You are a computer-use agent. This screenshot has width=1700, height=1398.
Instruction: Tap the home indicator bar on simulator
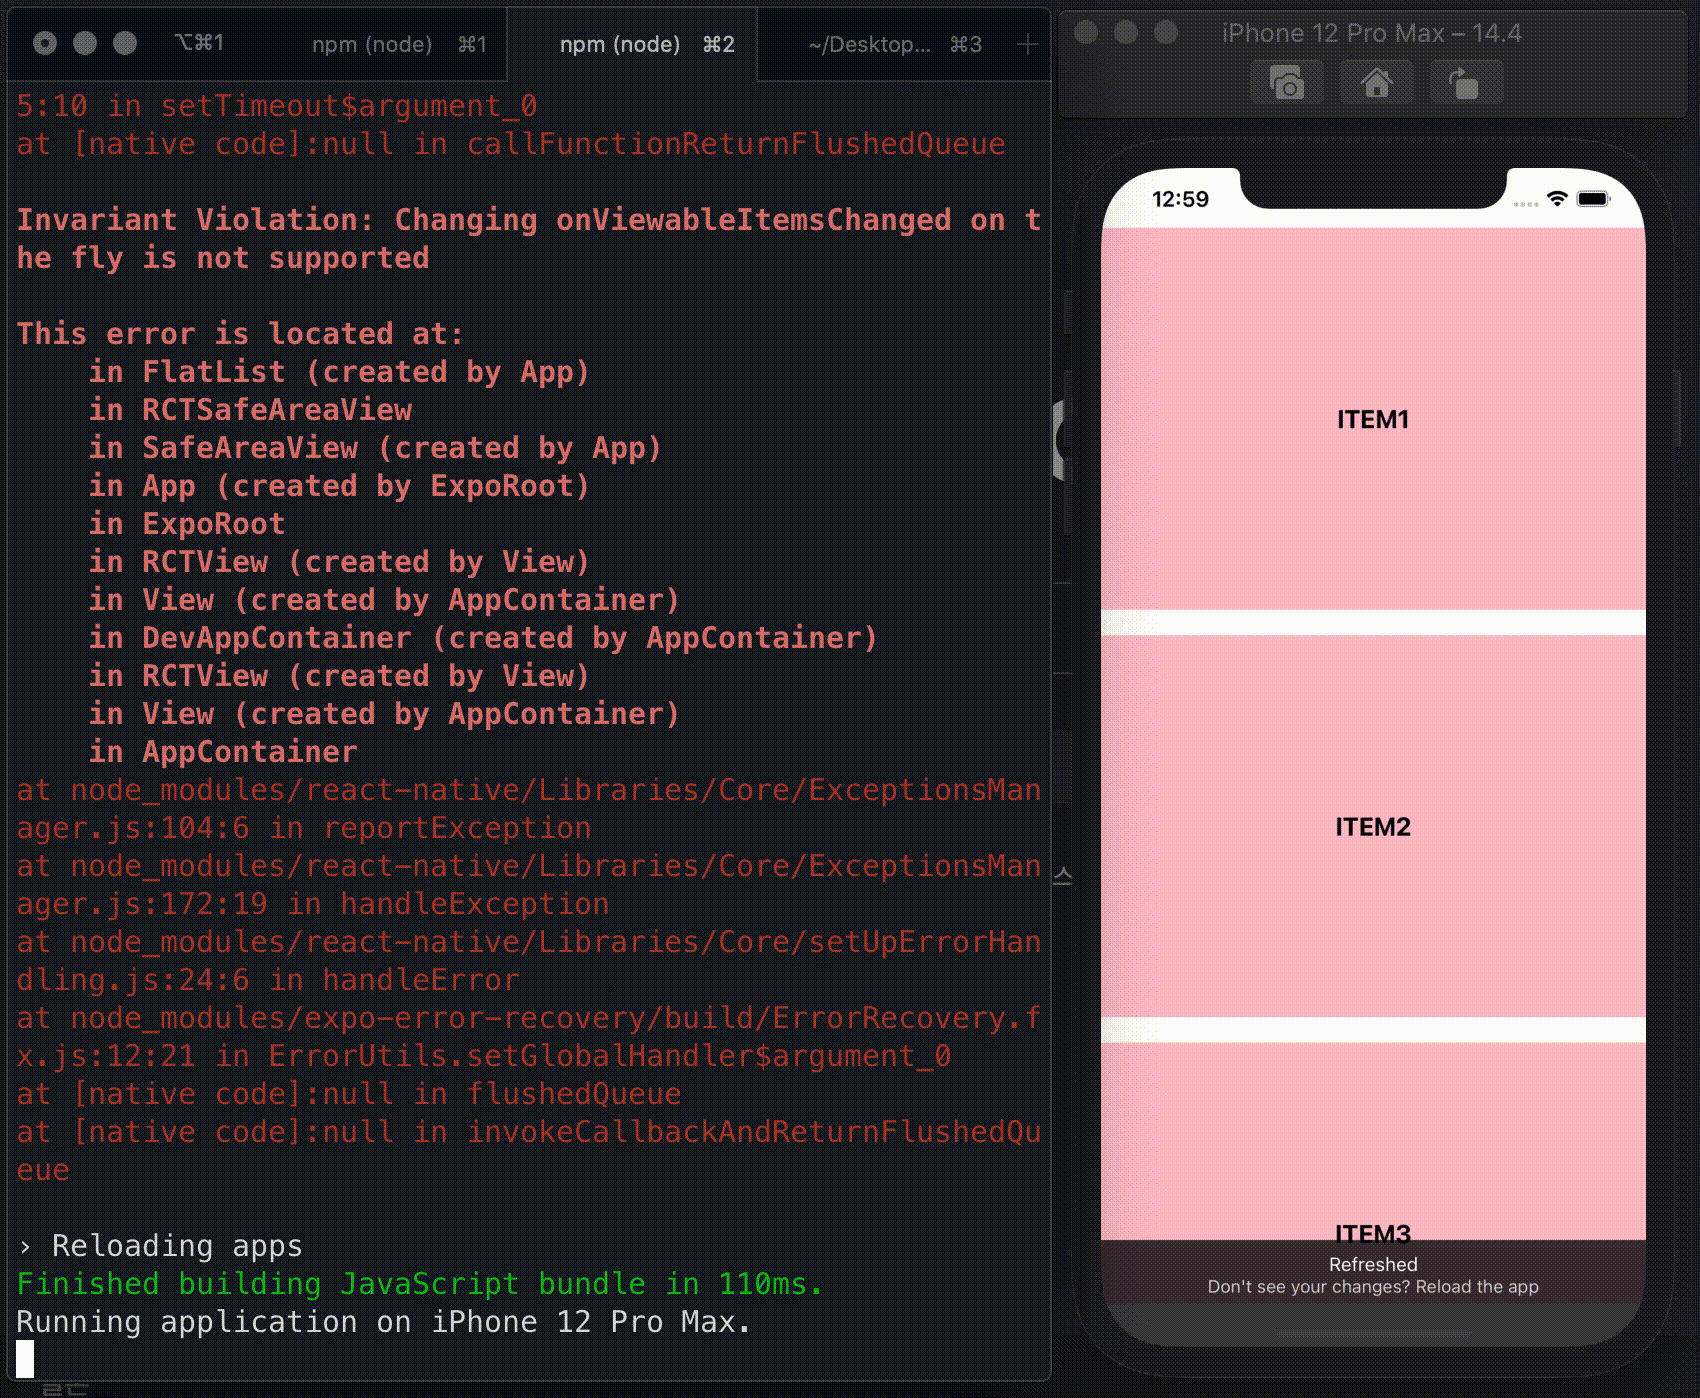pyautogui.click(x=1373, y=1333)
